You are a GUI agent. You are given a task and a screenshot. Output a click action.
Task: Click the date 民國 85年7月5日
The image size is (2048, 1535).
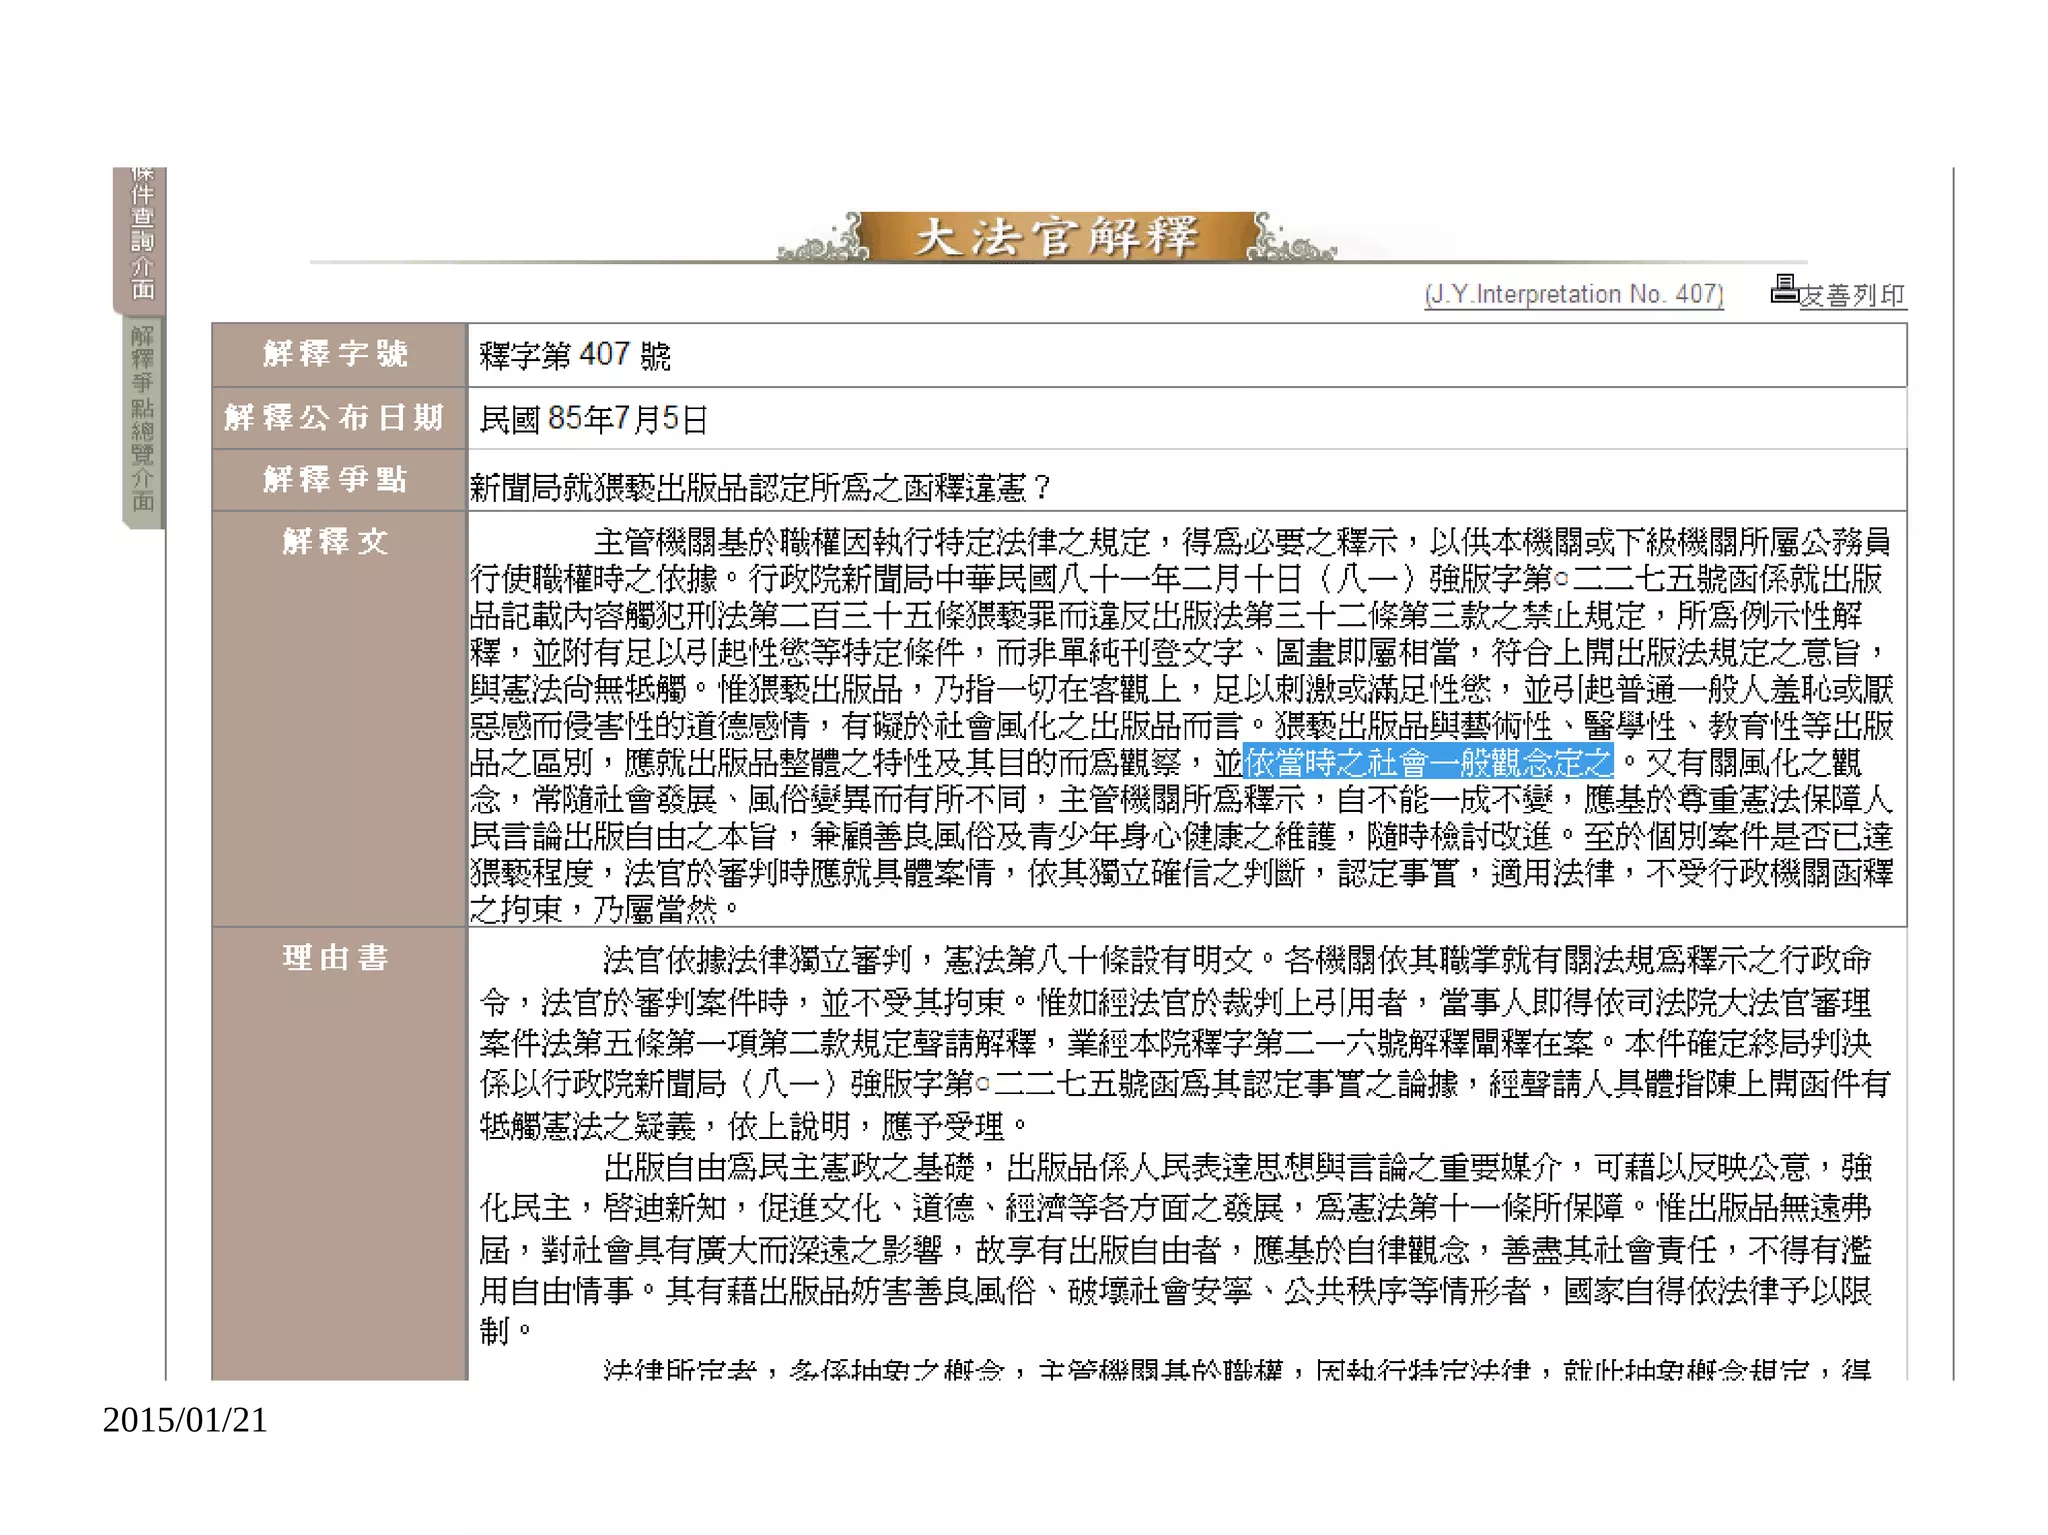[x=593, y=418]
